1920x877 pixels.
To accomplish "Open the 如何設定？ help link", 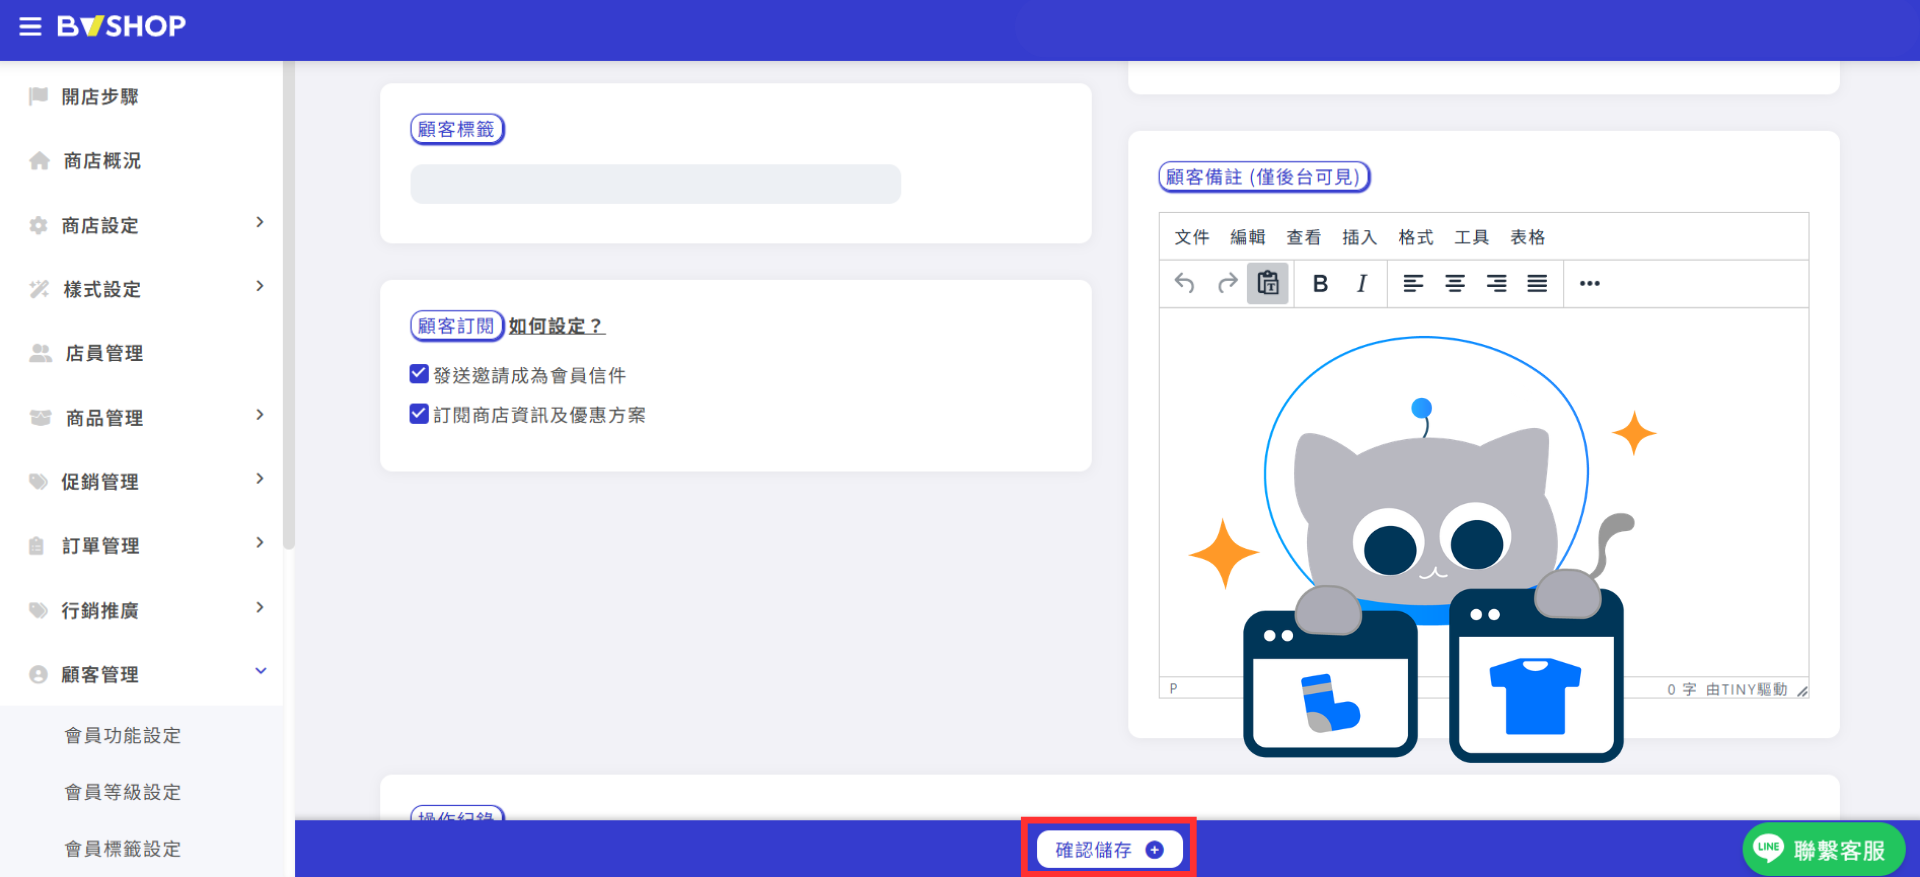I will click(557, 326).
